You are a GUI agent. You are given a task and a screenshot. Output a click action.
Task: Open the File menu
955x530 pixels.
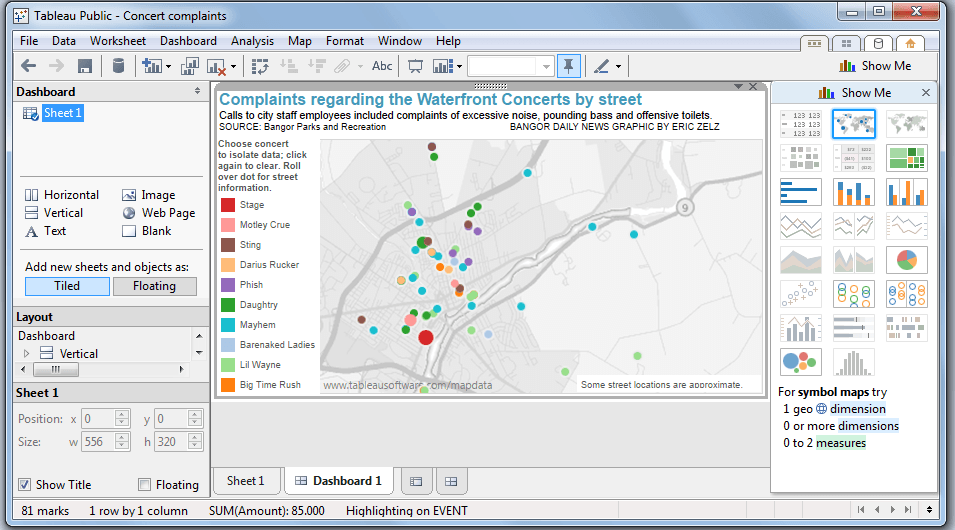click(x=29, y=41)
